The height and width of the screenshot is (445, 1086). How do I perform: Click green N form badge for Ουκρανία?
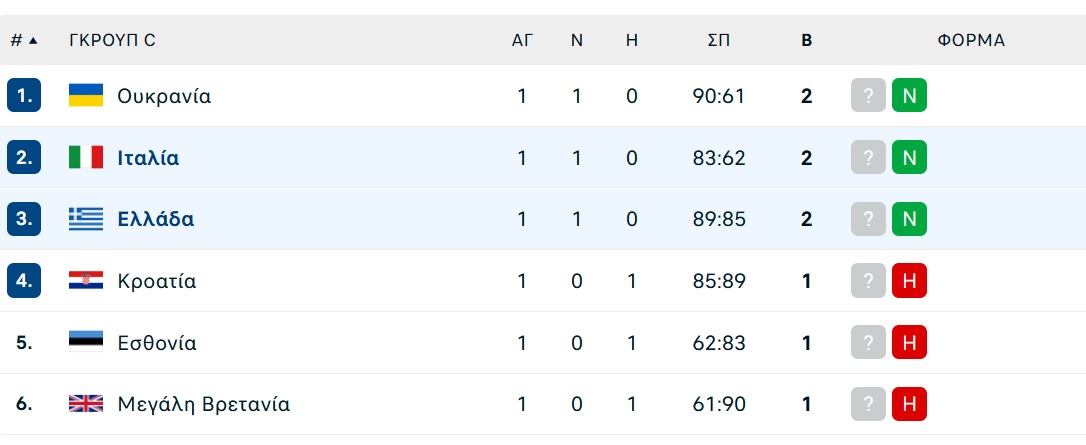pyautogui.click(x=909, y=96)
